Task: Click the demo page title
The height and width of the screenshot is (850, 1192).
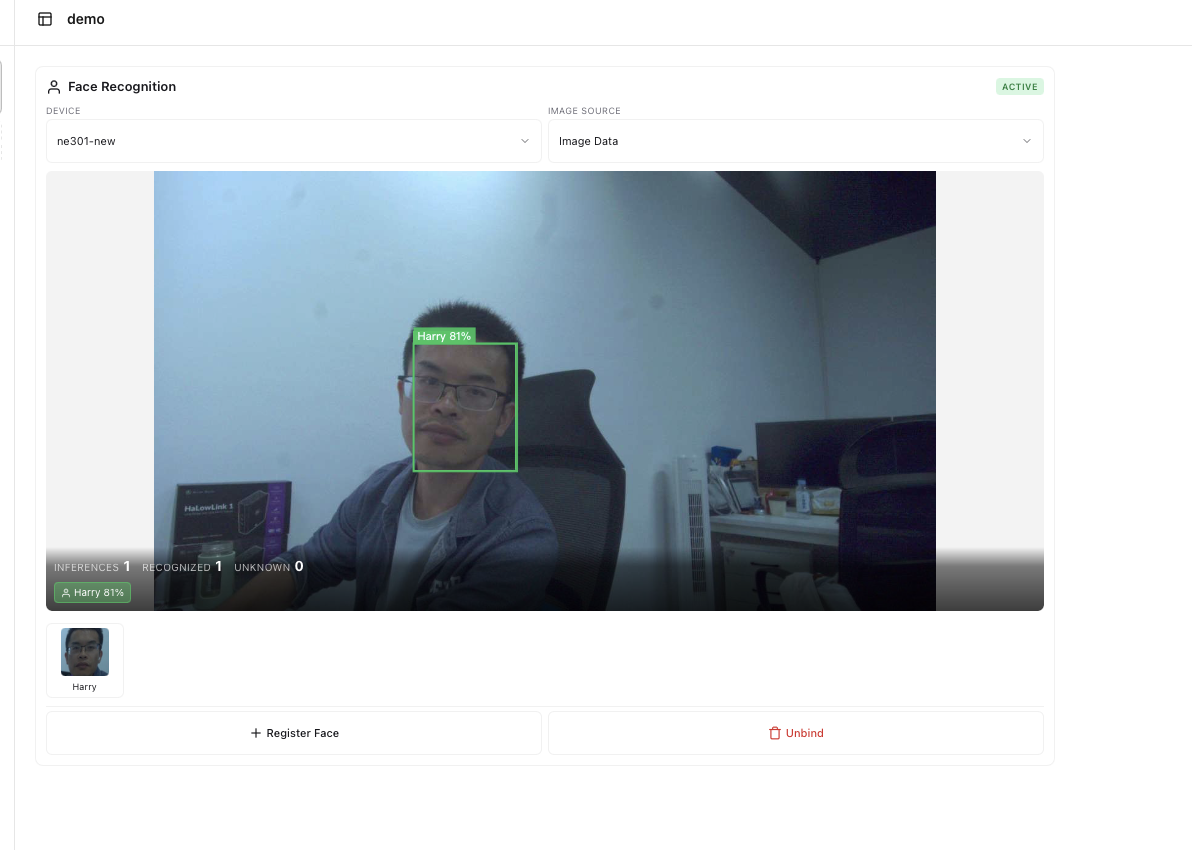Action: [86, 19]
